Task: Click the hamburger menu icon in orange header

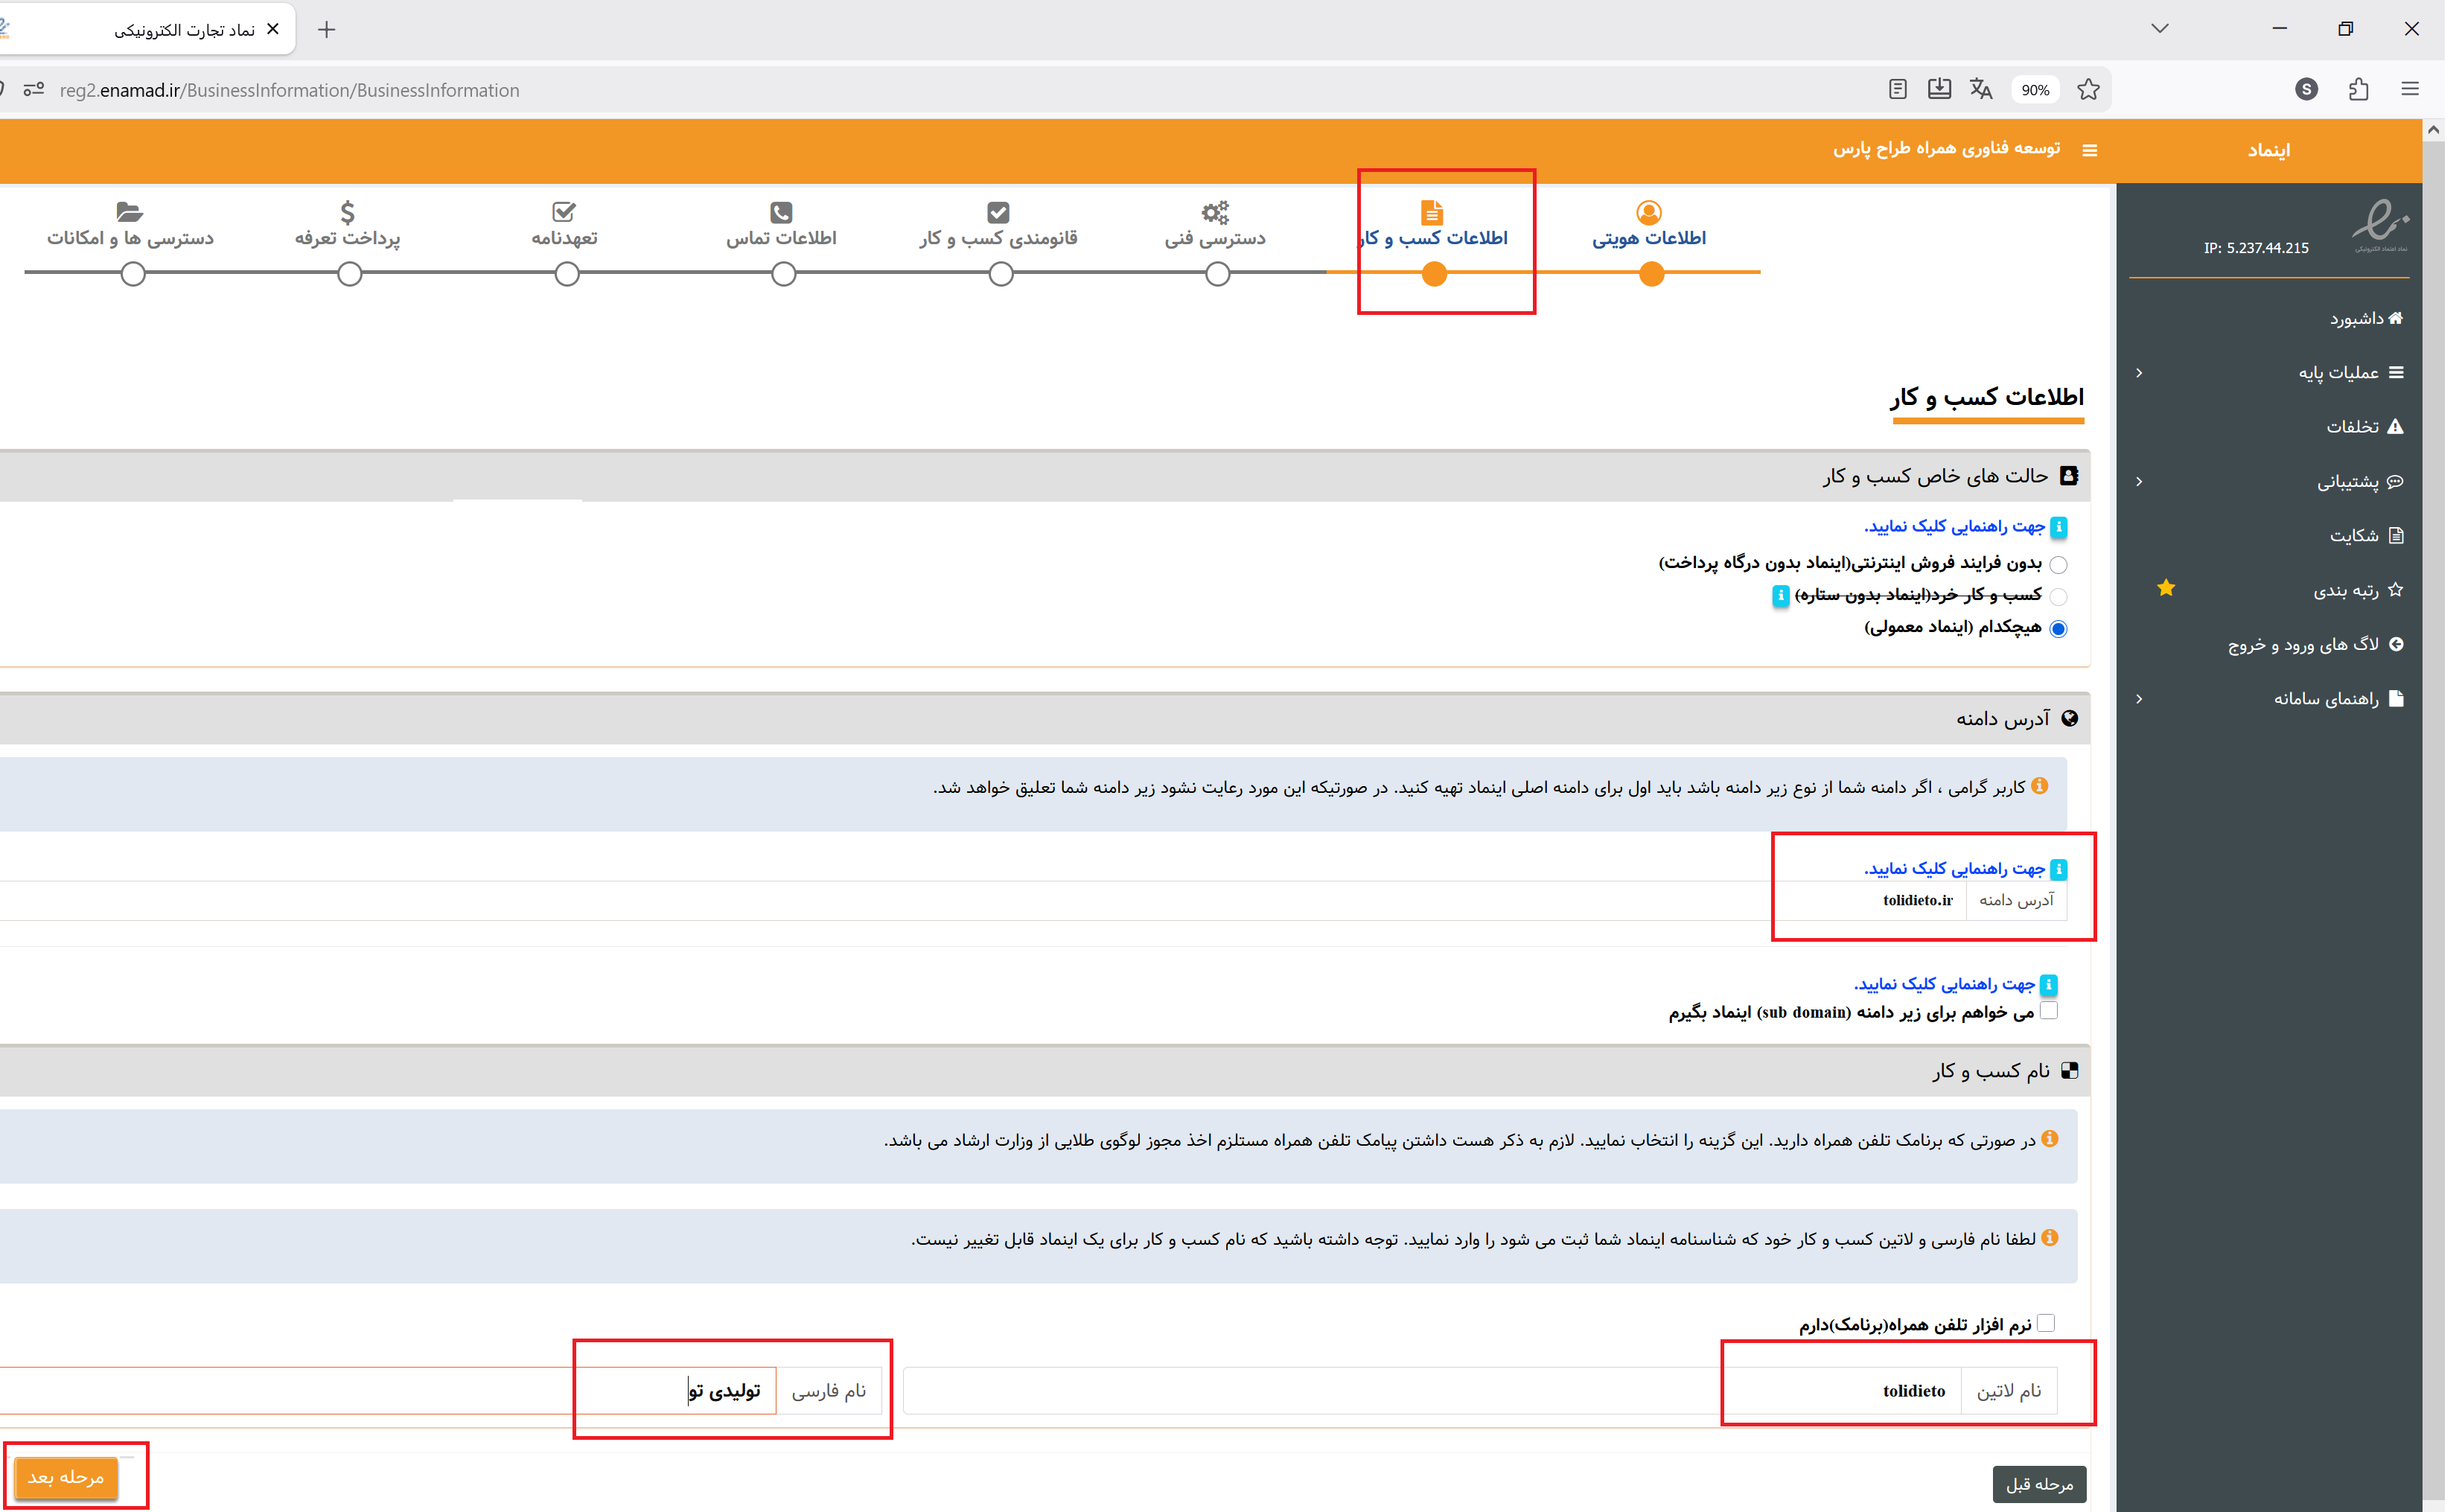Action: click(x=2088, y=150)
